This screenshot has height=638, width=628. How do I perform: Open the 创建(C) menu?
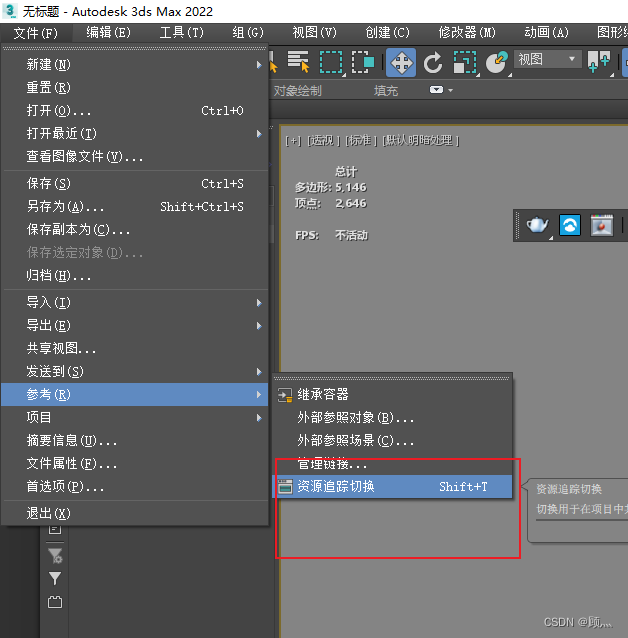click(387, 33)
